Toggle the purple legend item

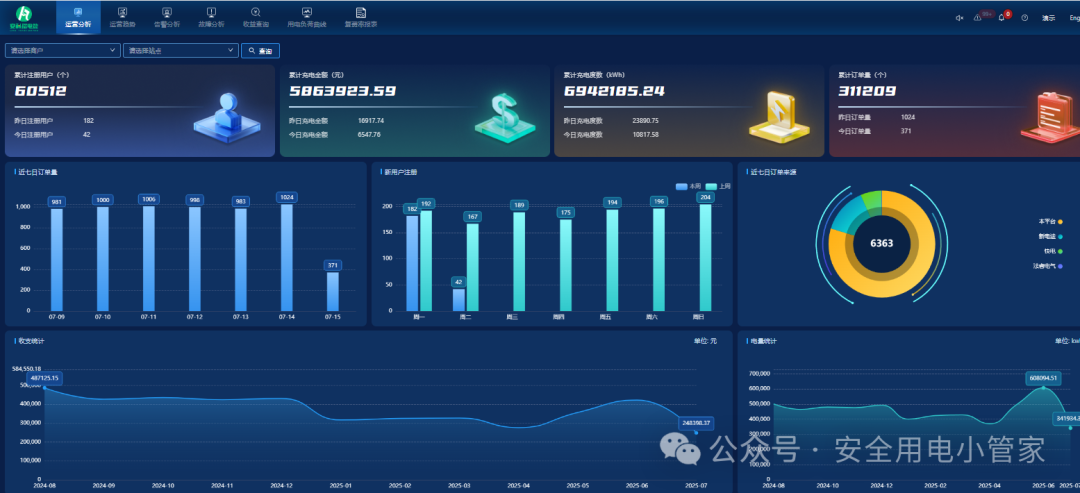1048,265
